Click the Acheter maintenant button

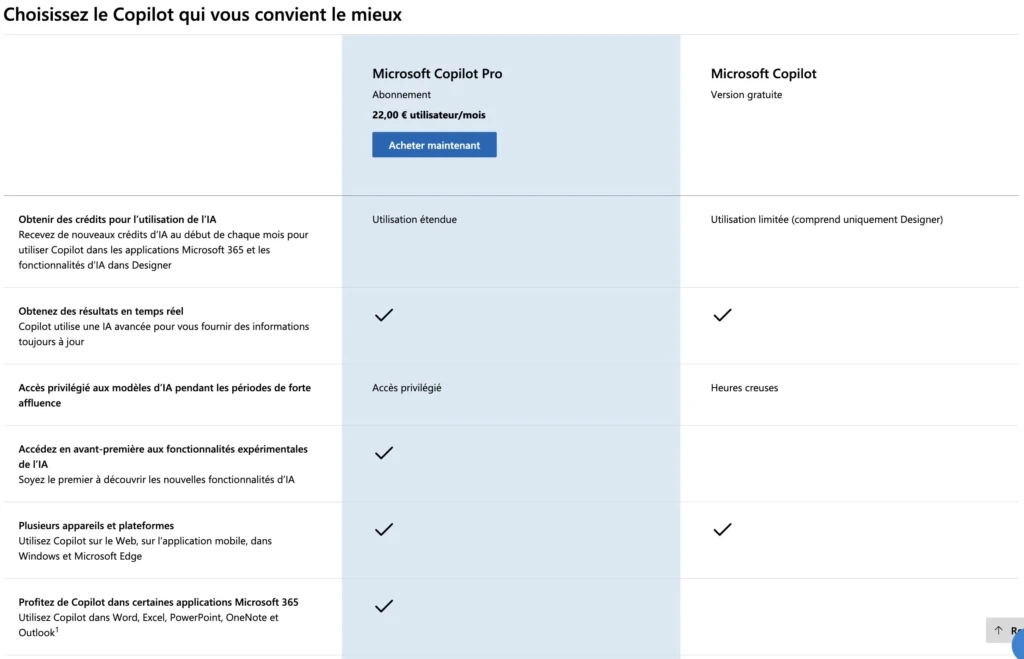click(x=434, y=145)
